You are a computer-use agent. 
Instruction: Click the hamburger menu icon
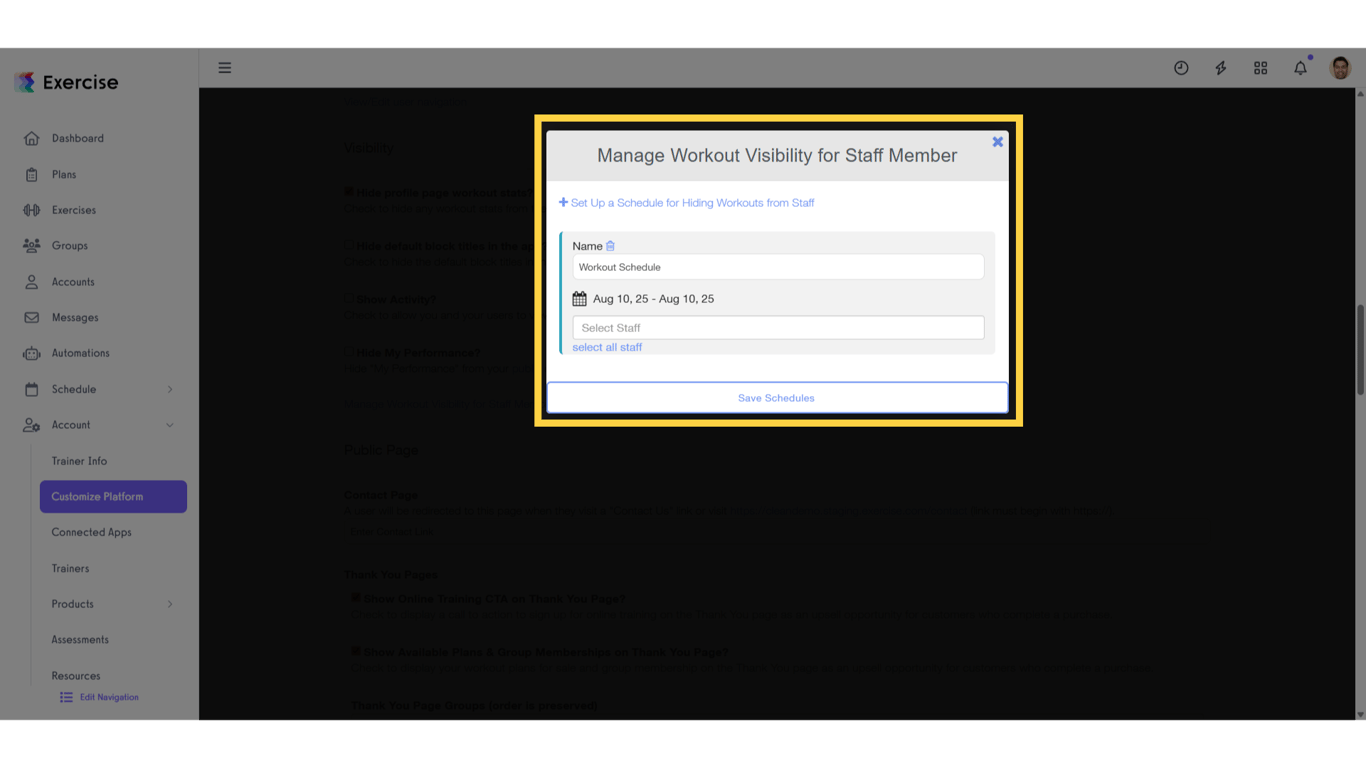point(224,67)
